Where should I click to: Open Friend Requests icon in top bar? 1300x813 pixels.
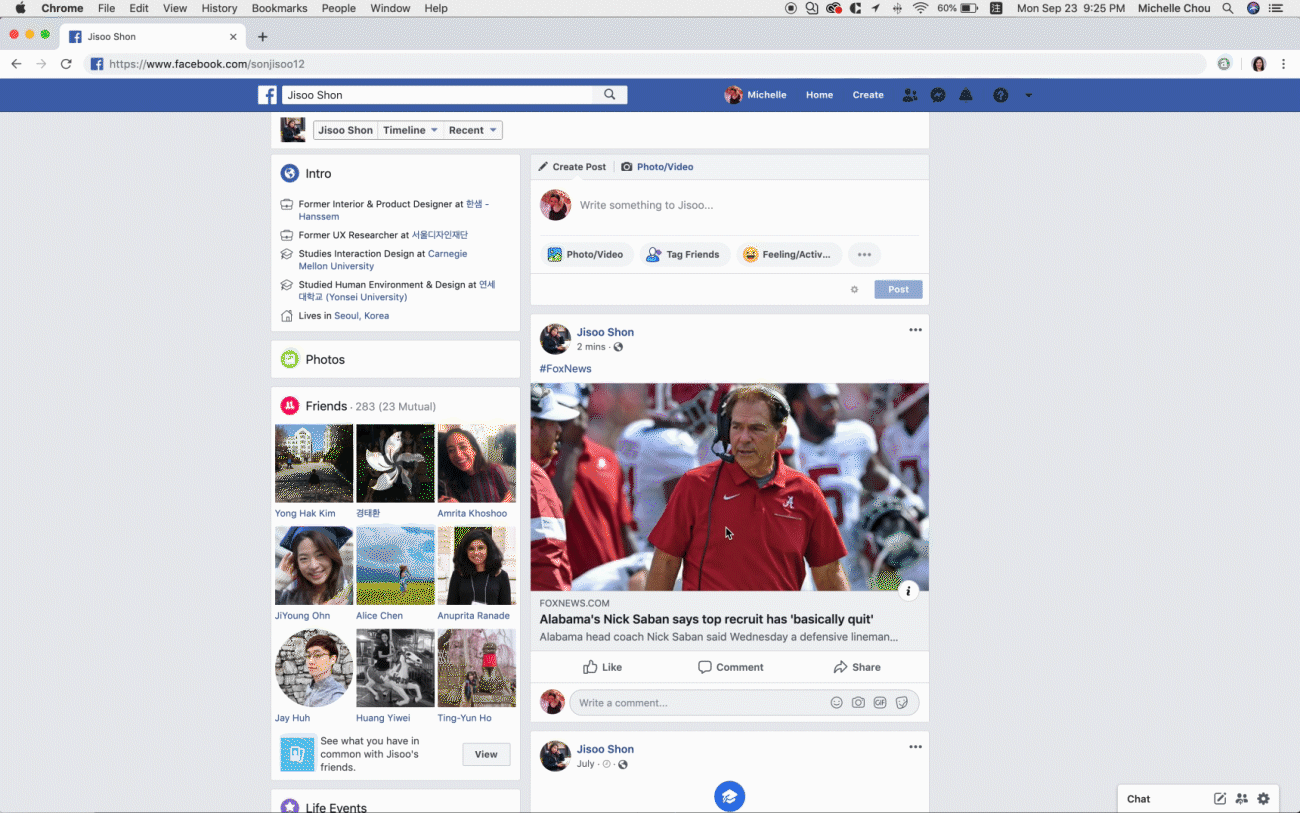(x=909, y=95)
